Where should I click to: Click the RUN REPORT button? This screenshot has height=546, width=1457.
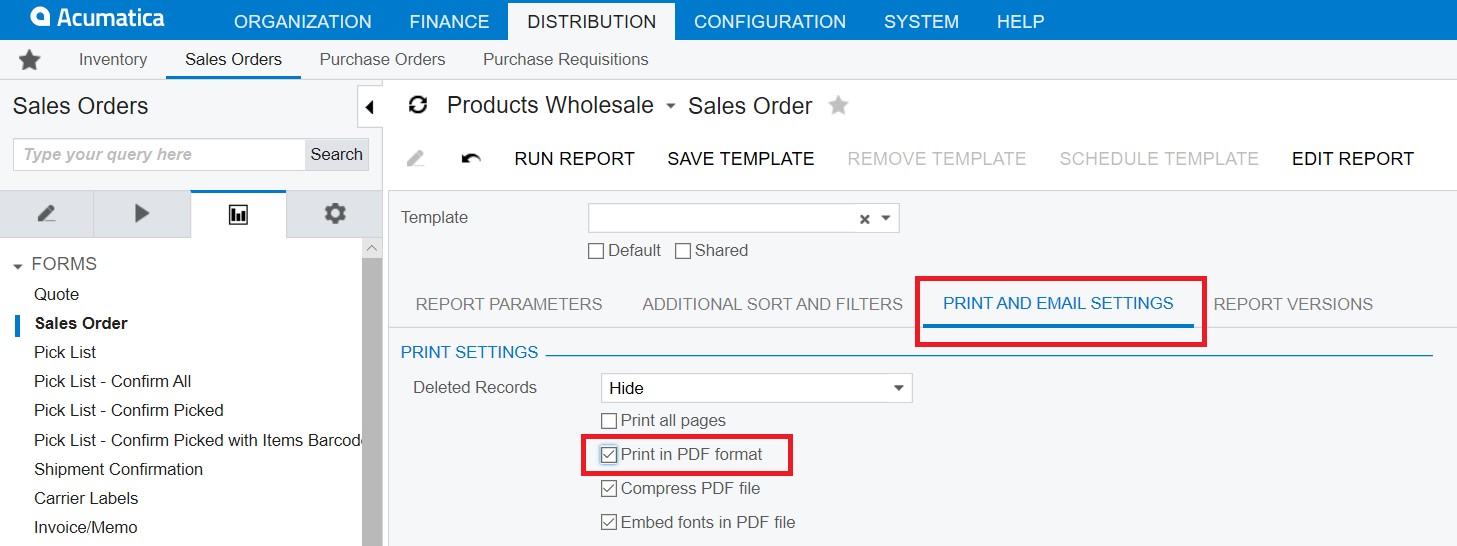574,159
